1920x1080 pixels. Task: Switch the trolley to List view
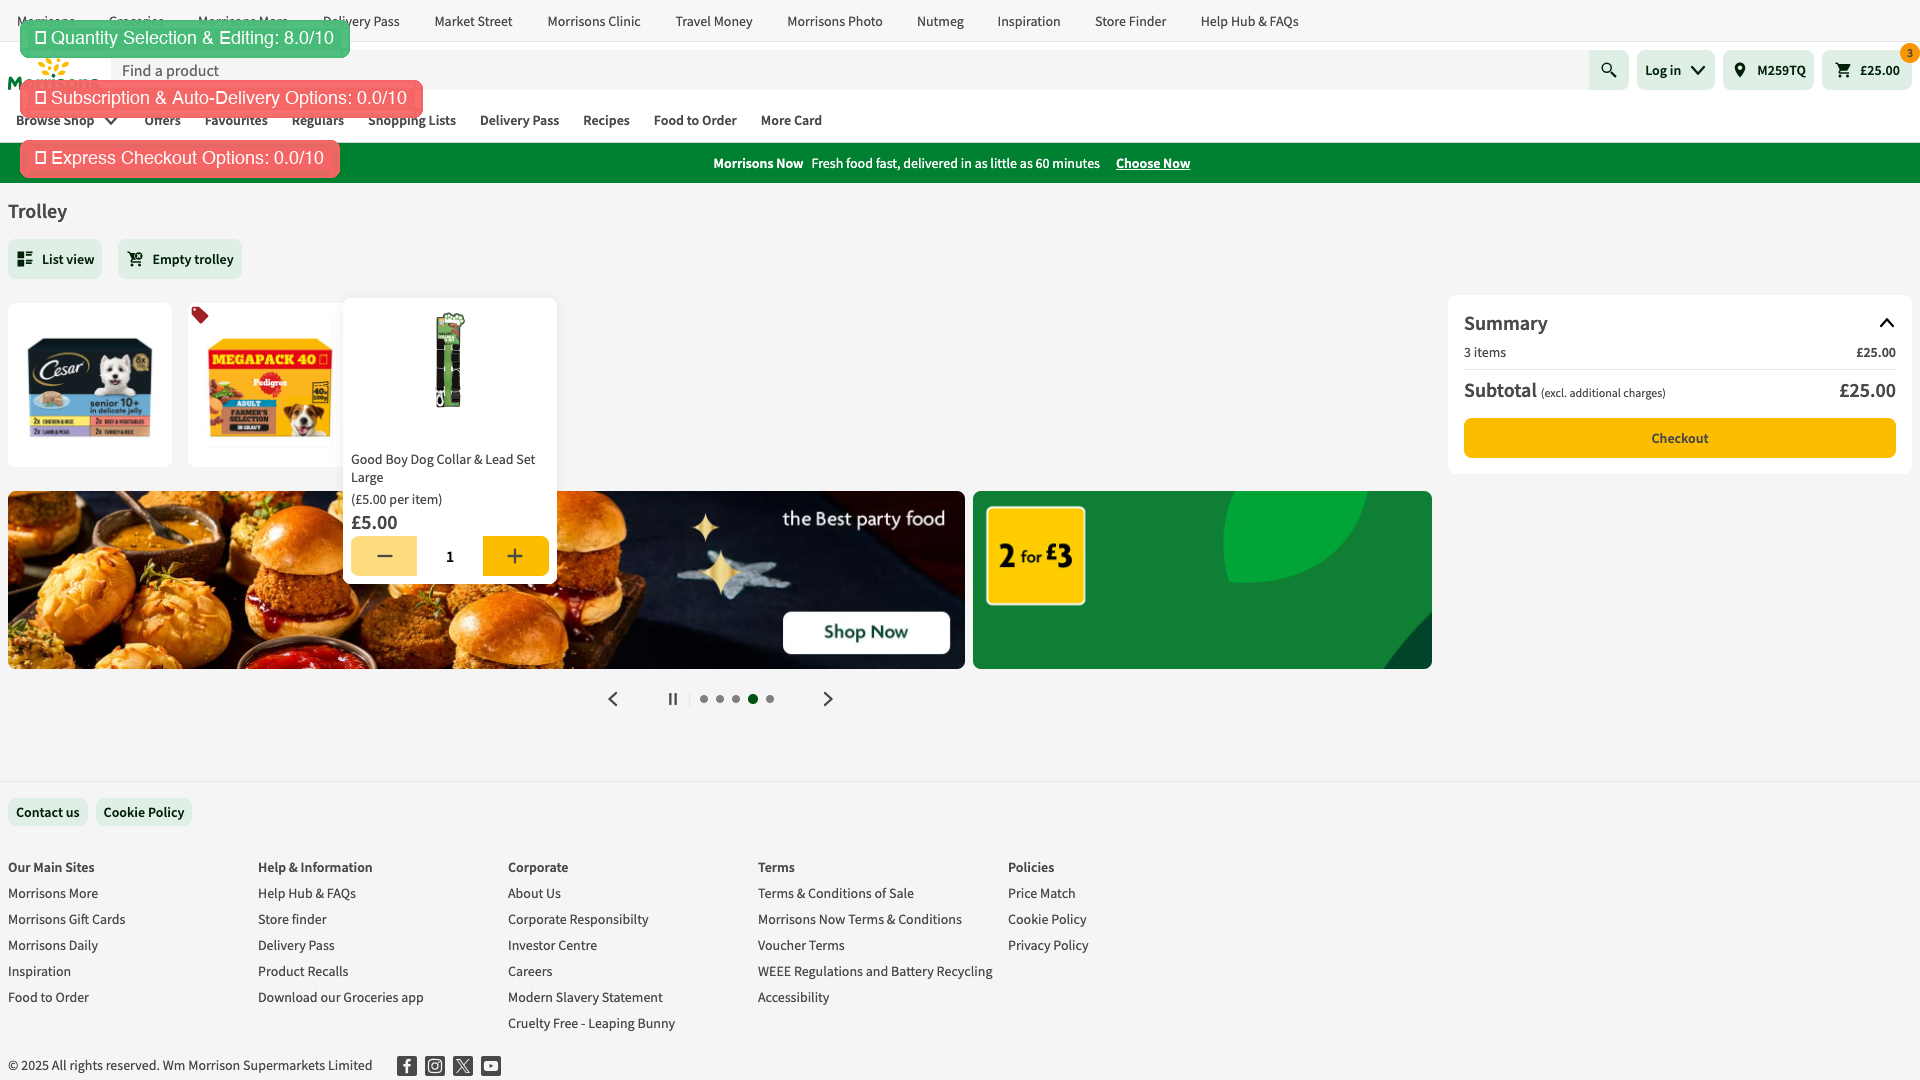click(x=55, y=259)
